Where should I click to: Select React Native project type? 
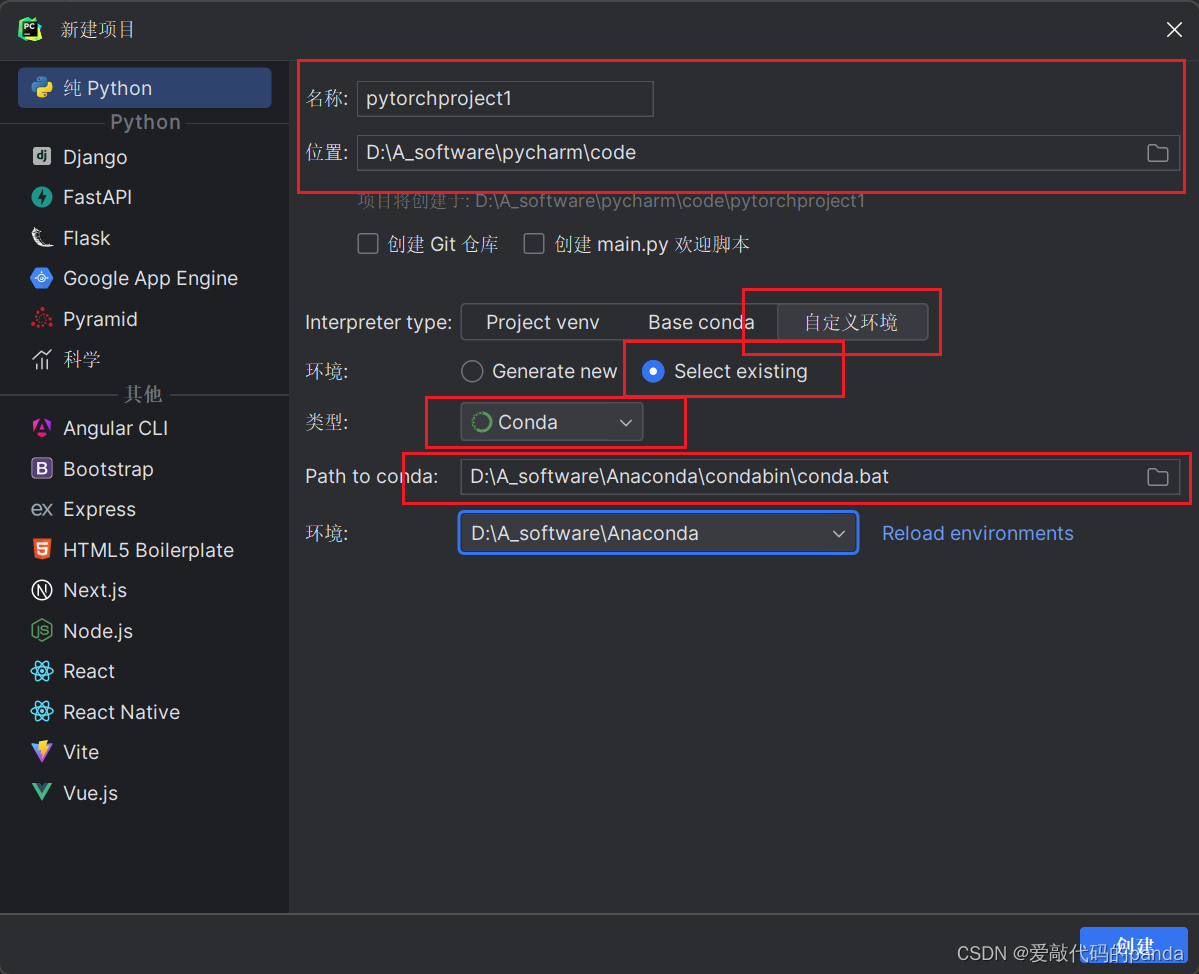145,712
